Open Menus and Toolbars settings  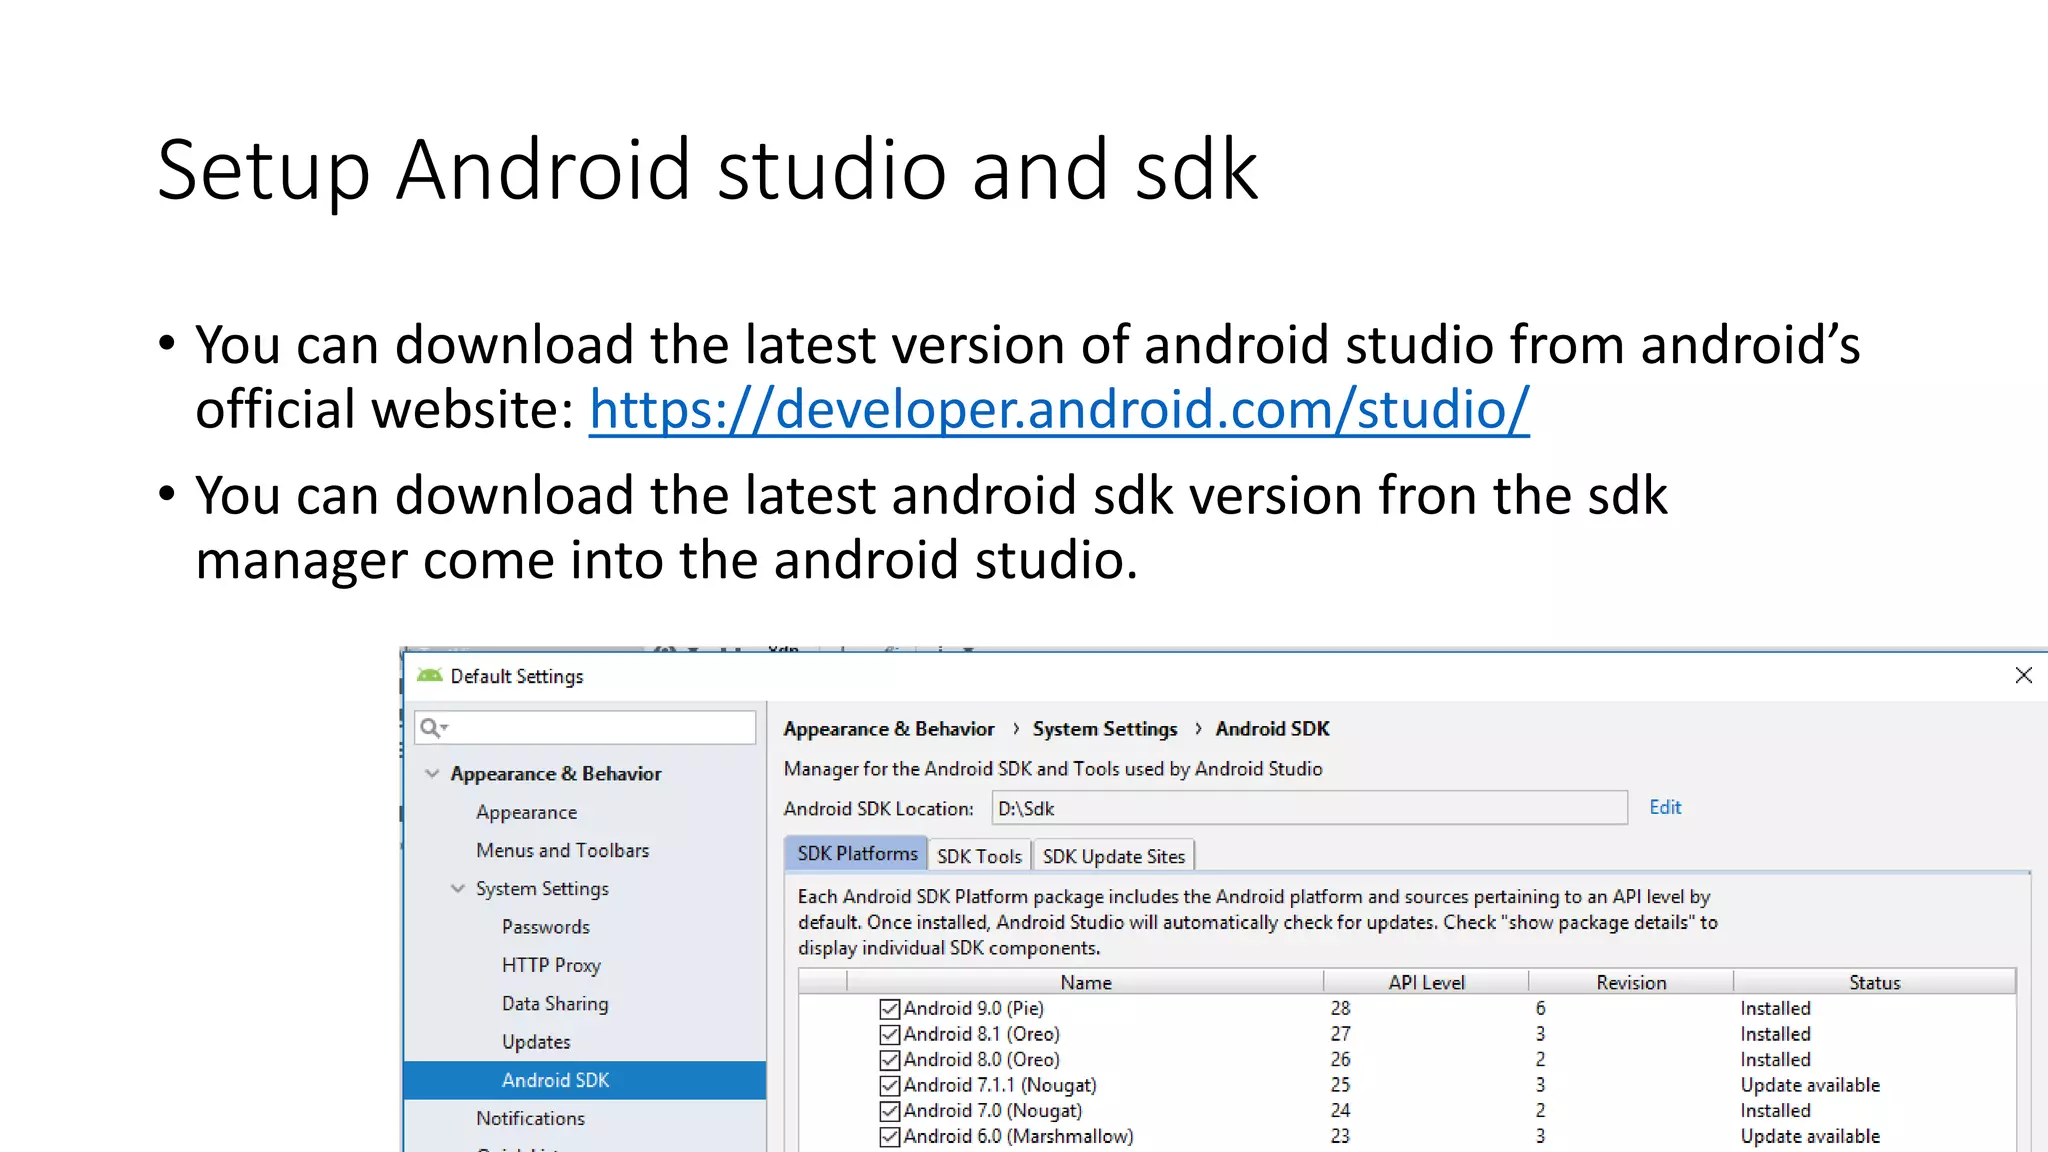[x=562, y=851]
